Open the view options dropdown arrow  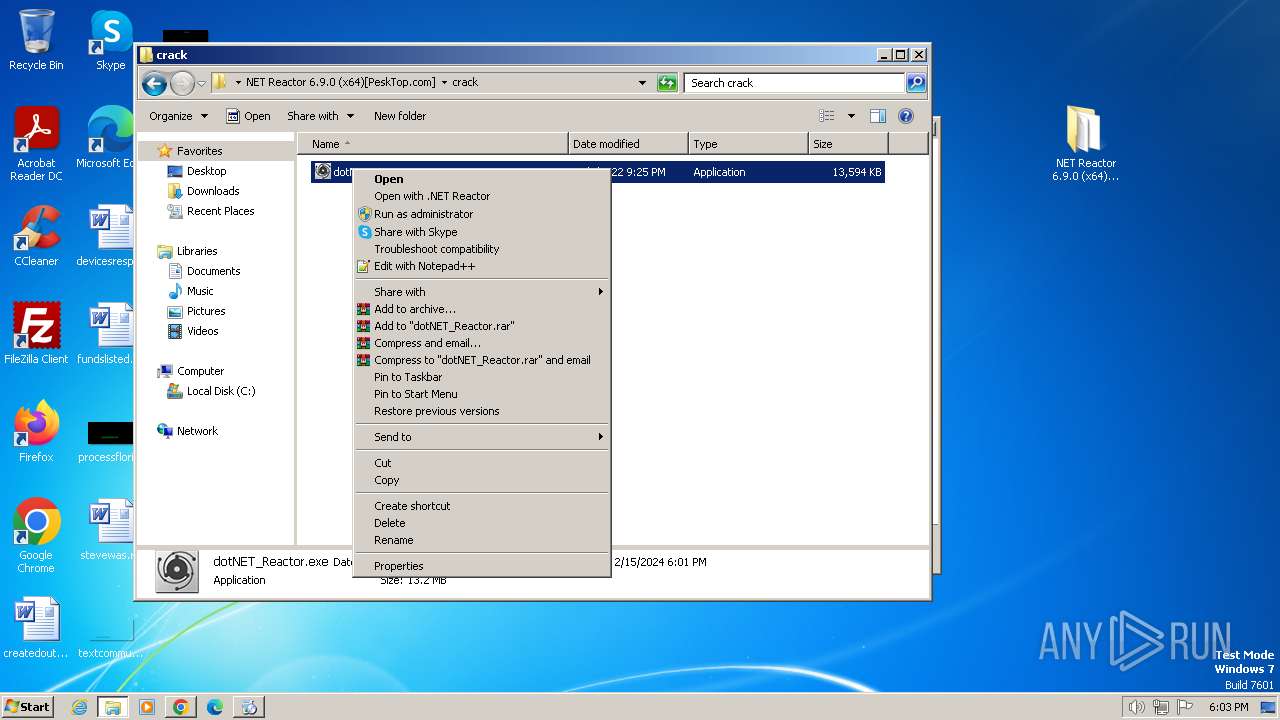[851, 116]
